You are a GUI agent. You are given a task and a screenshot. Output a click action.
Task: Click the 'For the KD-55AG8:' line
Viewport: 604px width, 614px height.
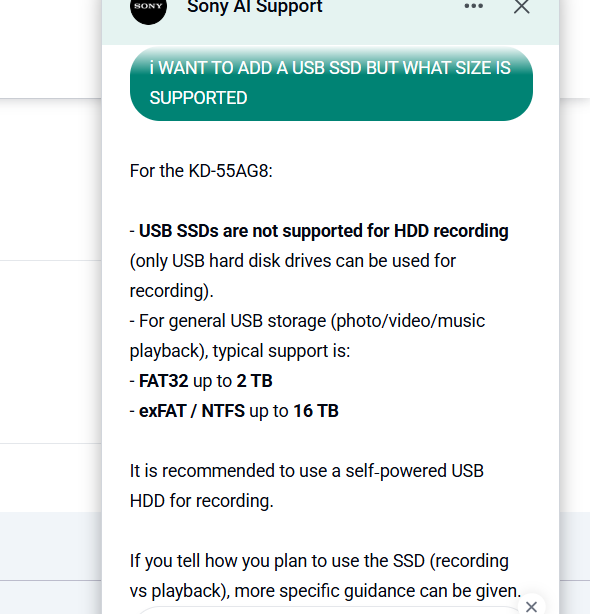pos(201,171)
